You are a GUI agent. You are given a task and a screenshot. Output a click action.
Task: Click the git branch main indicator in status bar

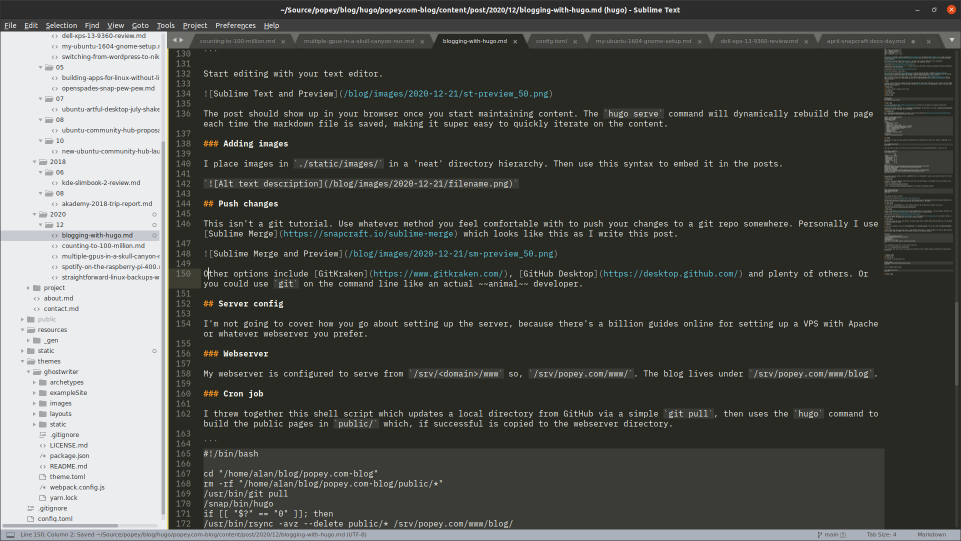tap(831, 535)
